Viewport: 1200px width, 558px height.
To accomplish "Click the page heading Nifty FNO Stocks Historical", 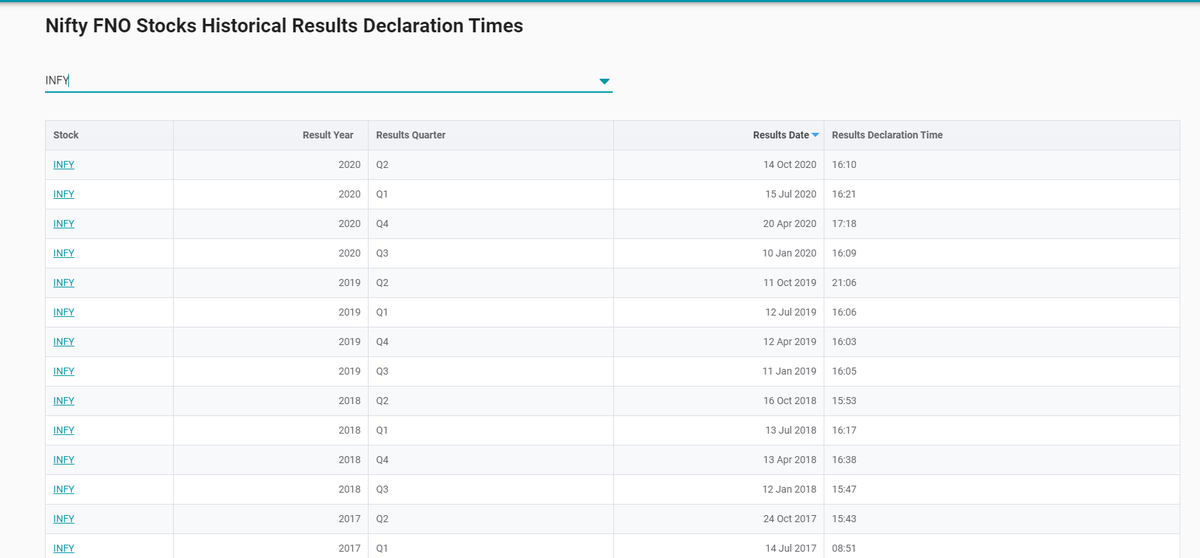I will pyautogui.click(x=284, y=26).
